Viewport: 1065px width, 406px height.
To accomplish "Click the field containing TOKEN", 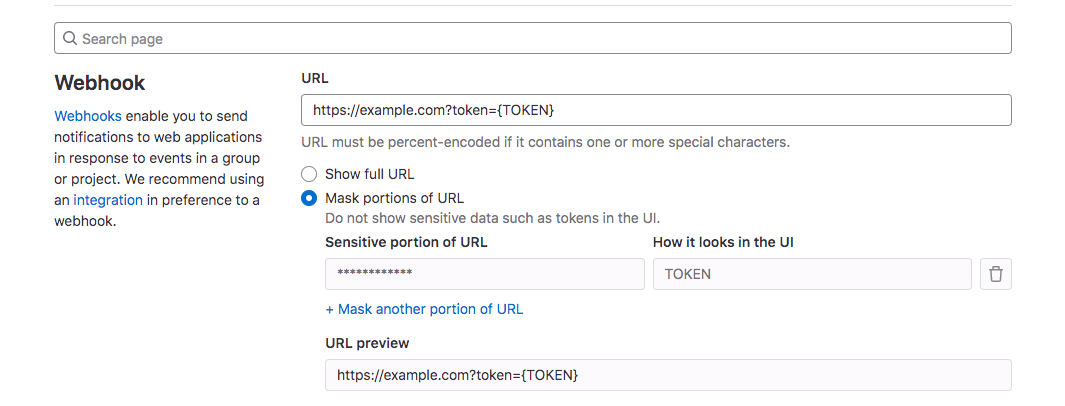I will coord(811,274).
